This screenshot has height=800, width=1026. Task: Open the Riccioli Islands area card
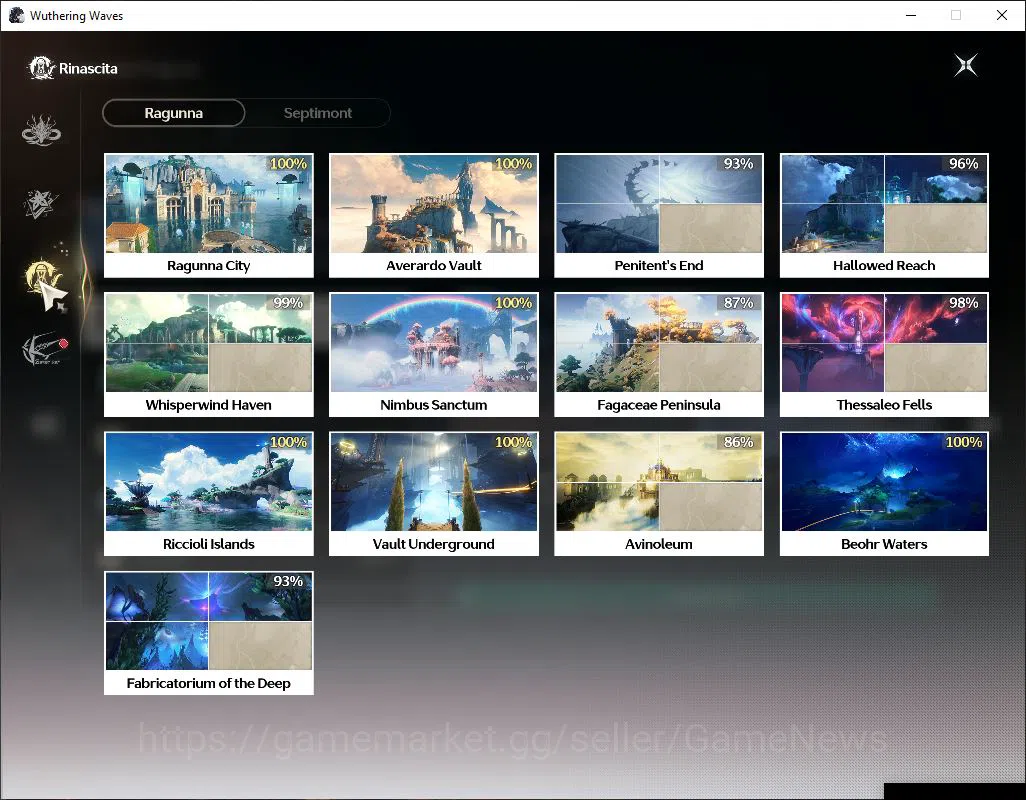point(209,494)
